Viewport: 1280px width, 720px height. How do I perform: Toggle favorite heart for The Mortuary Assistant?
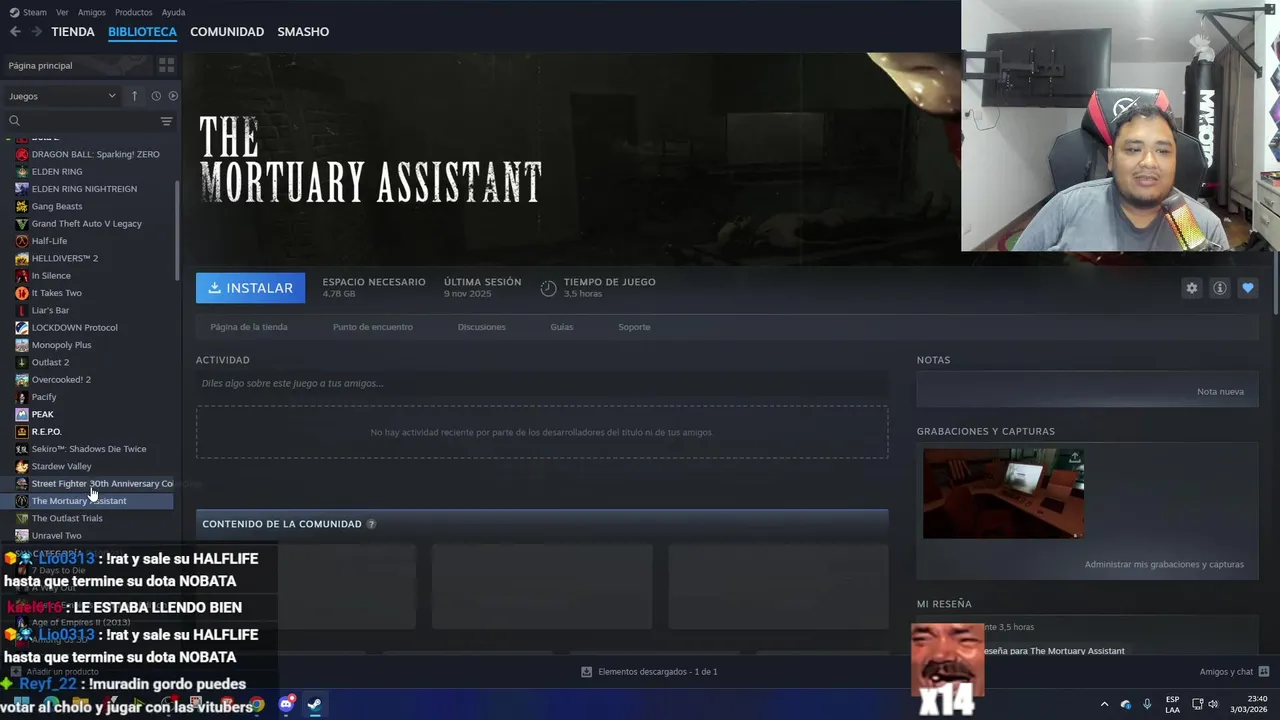pyautogui.click(x=1247, y=288)
